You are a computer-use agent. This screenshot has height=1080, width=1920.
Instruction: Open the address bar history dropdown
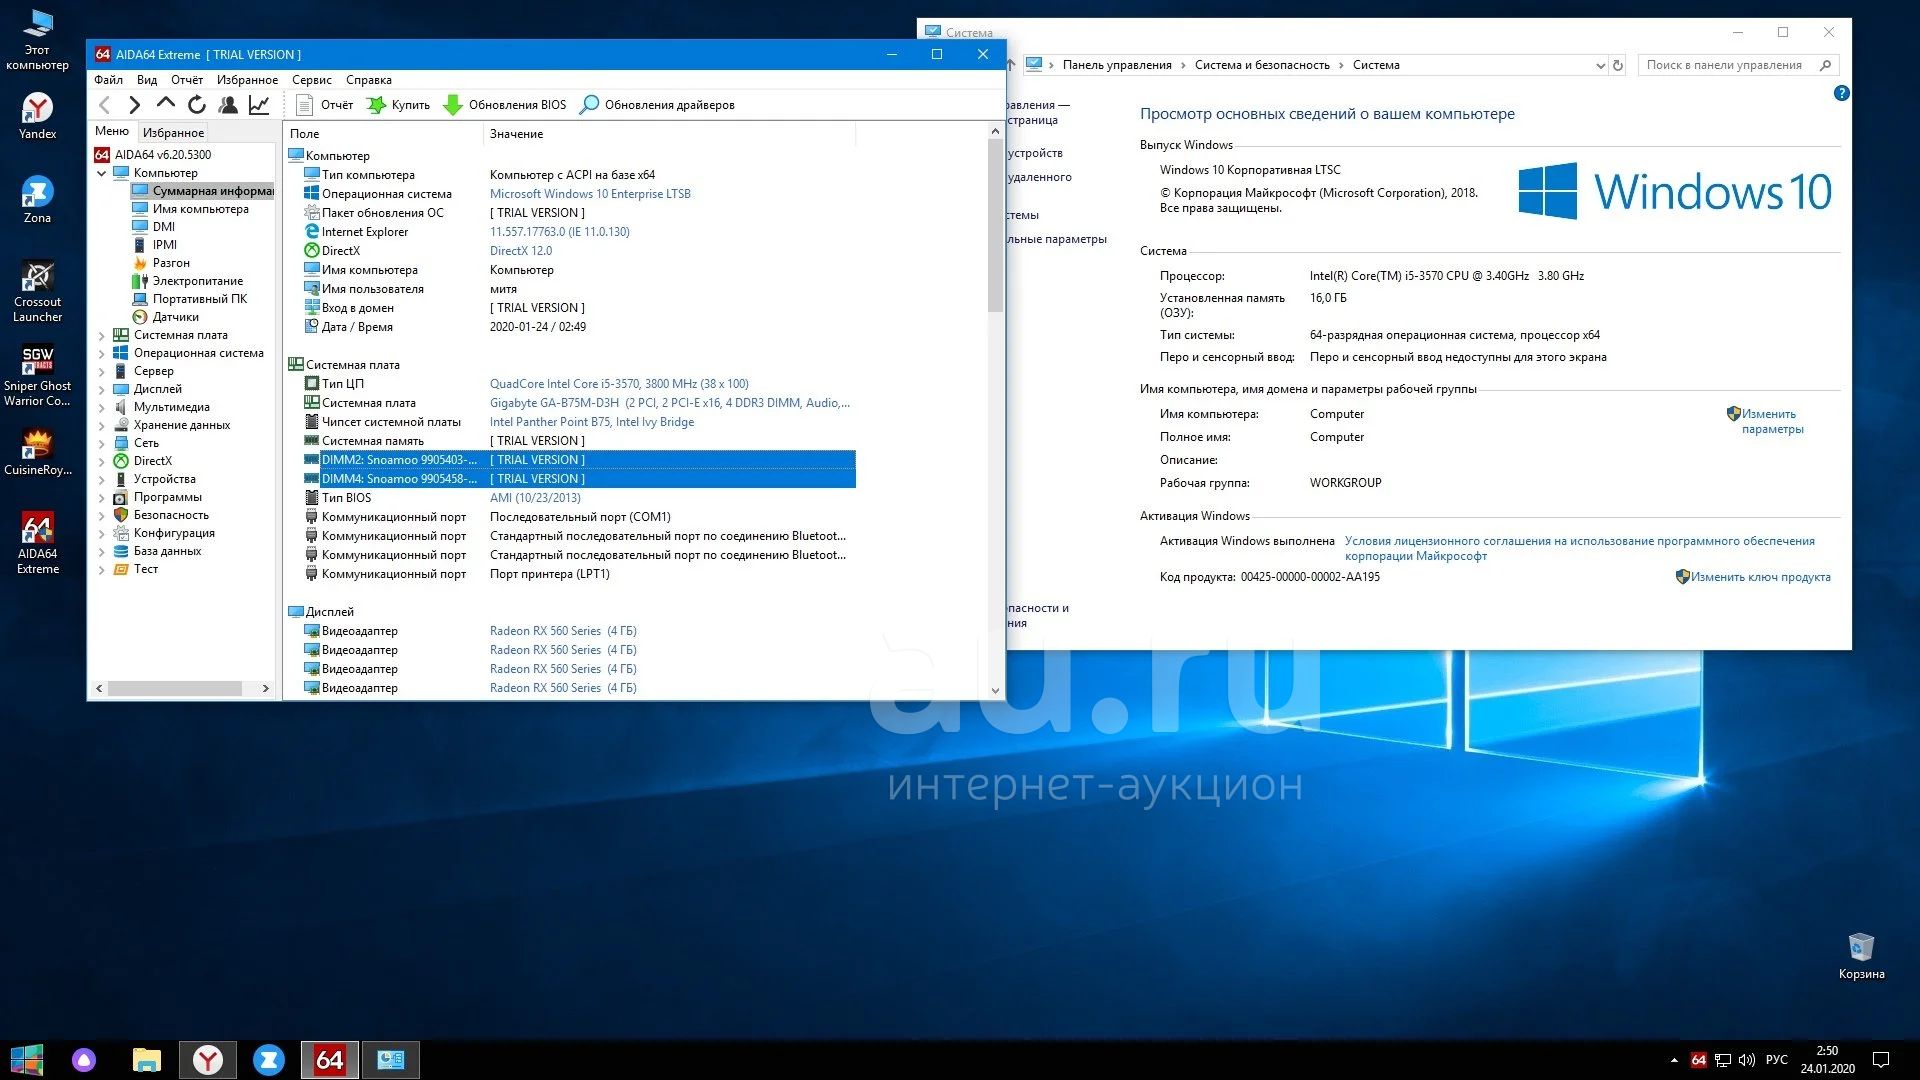click(1600, 65)
